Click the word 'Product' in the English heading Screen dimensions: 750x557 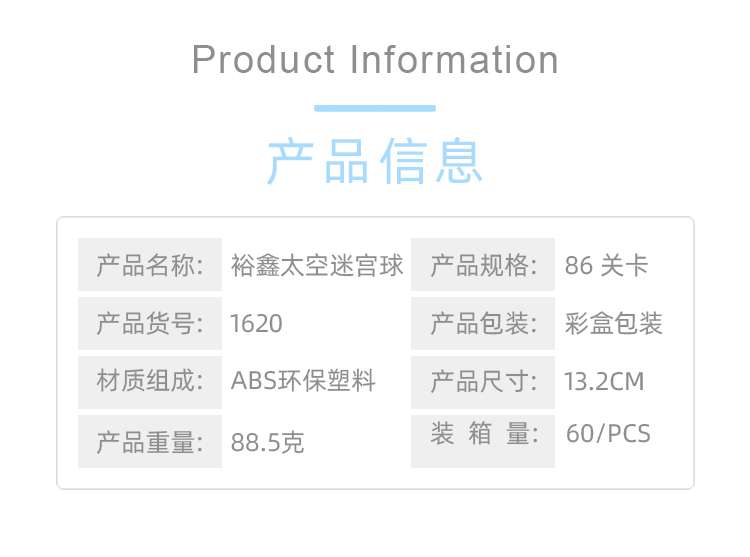(263, 61)
